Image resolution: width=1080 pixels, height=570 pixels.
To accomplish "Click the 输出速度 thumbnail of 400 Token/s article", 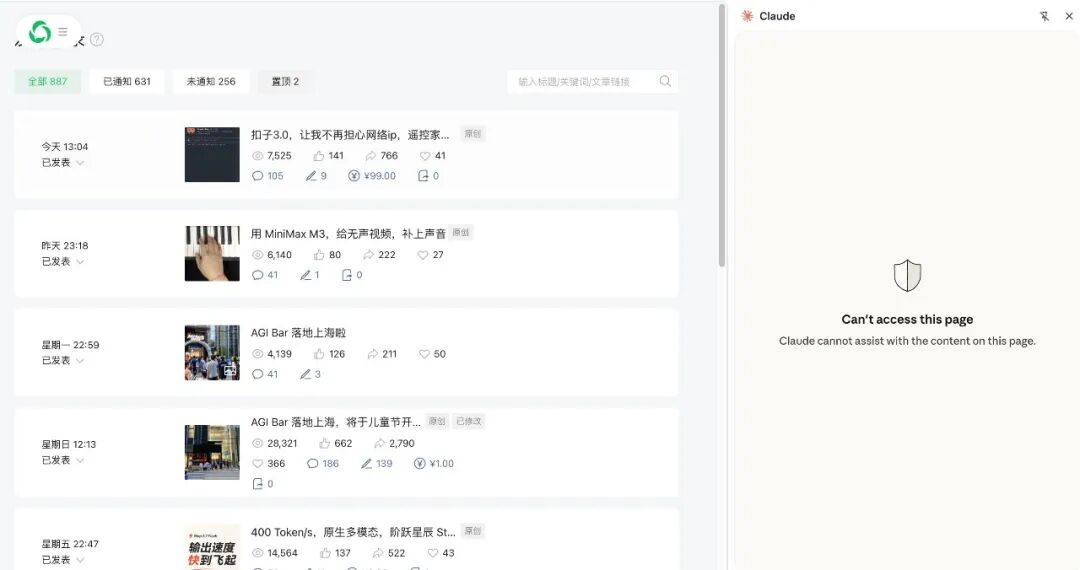I will [x=212, y=547].
